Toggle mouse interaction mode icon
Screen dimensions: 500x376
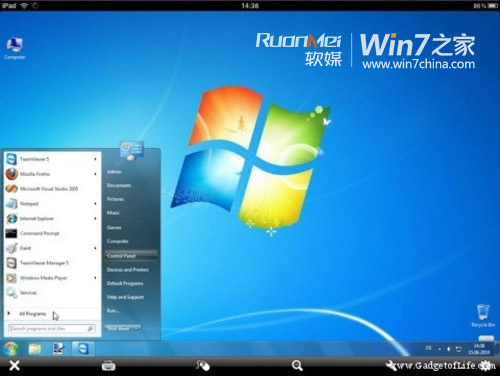[203, 366]
